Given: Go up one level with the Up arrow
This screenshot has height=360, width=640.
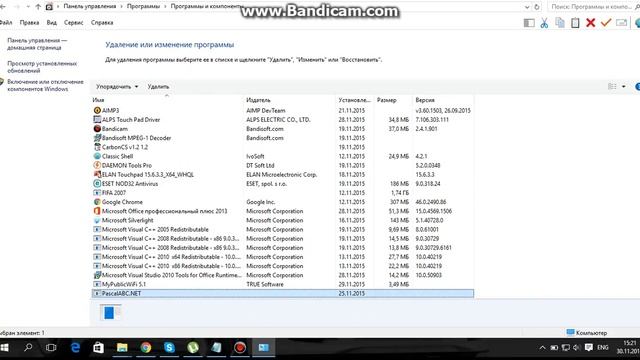Looking at the screenshot, I should [x=38, y=7].
